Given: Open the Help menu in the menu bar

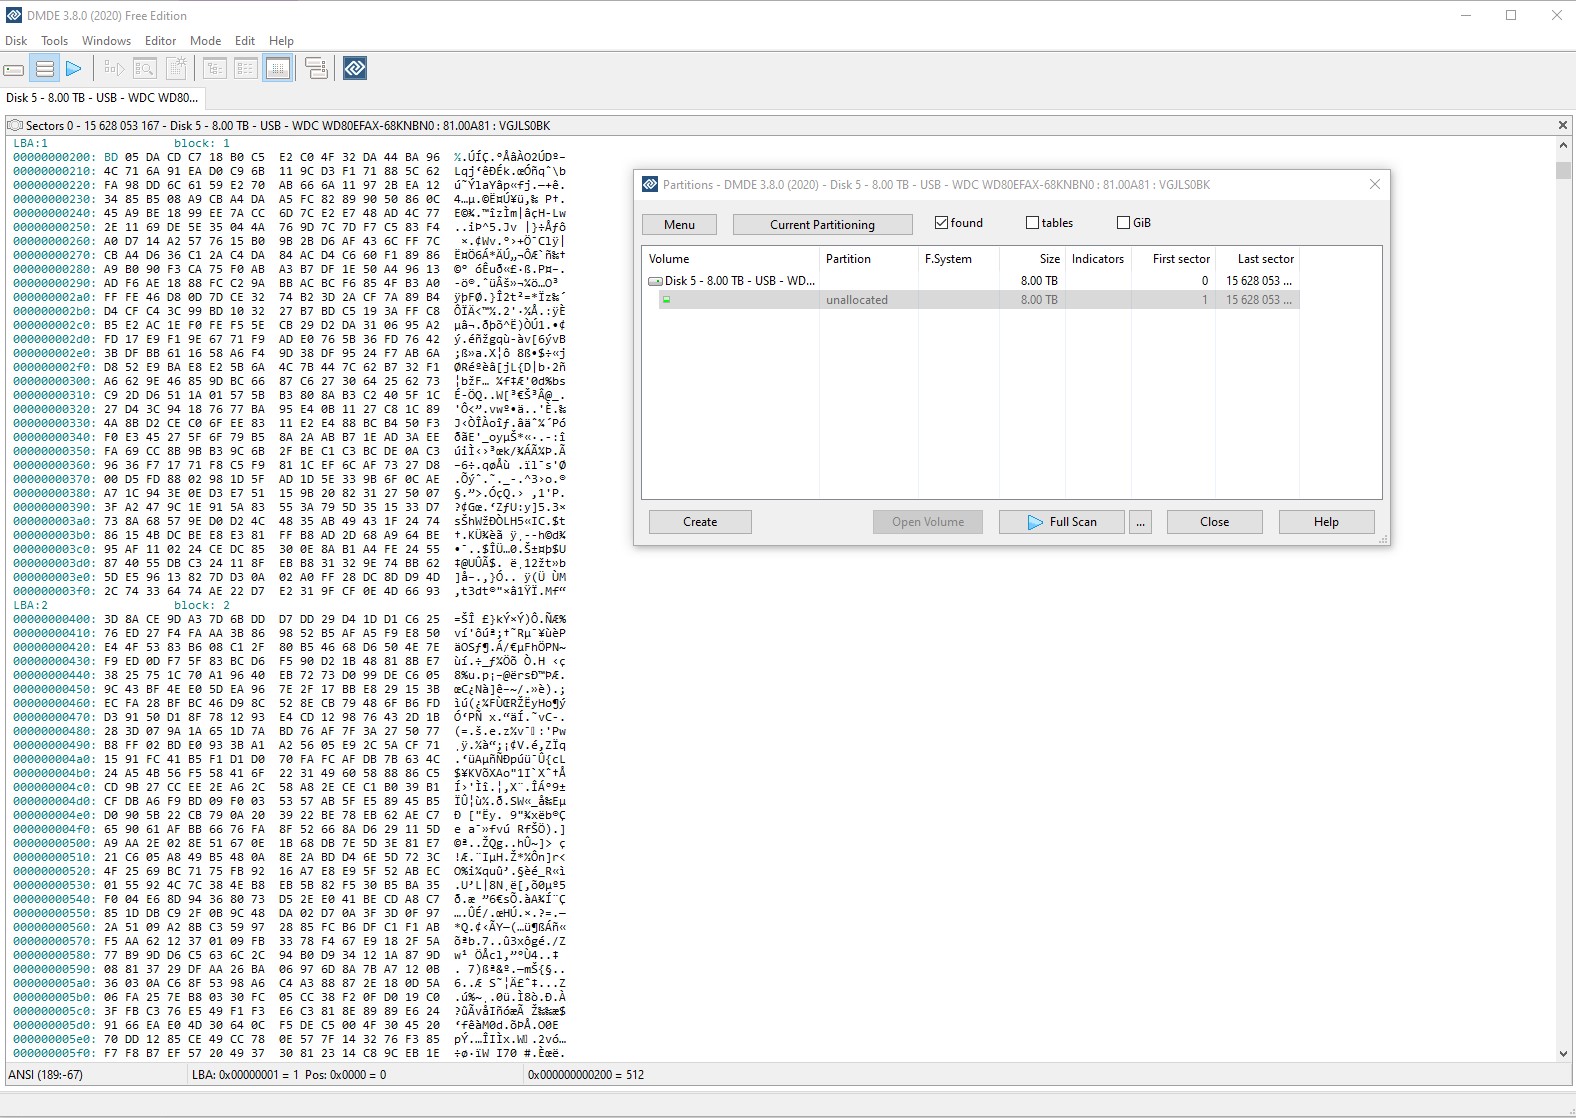Looking at the screenshot, I should [281, 41].
